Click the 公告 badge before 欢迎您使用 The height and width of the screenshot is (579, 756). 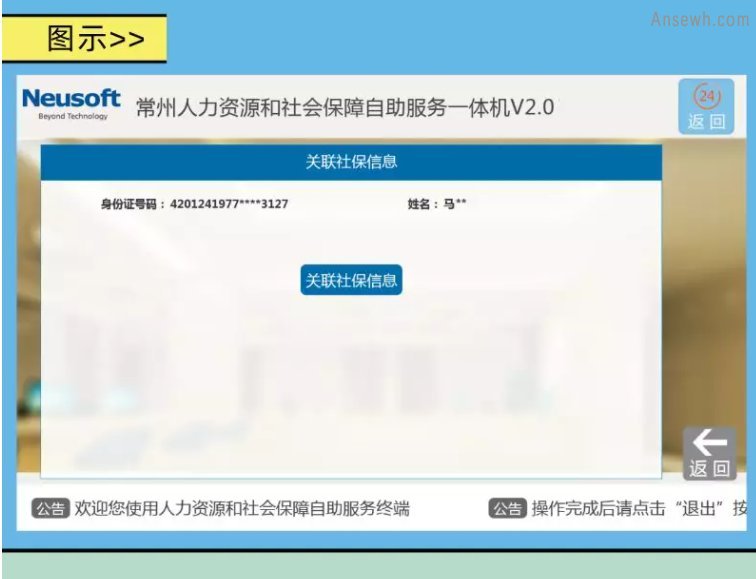[51, 509]
